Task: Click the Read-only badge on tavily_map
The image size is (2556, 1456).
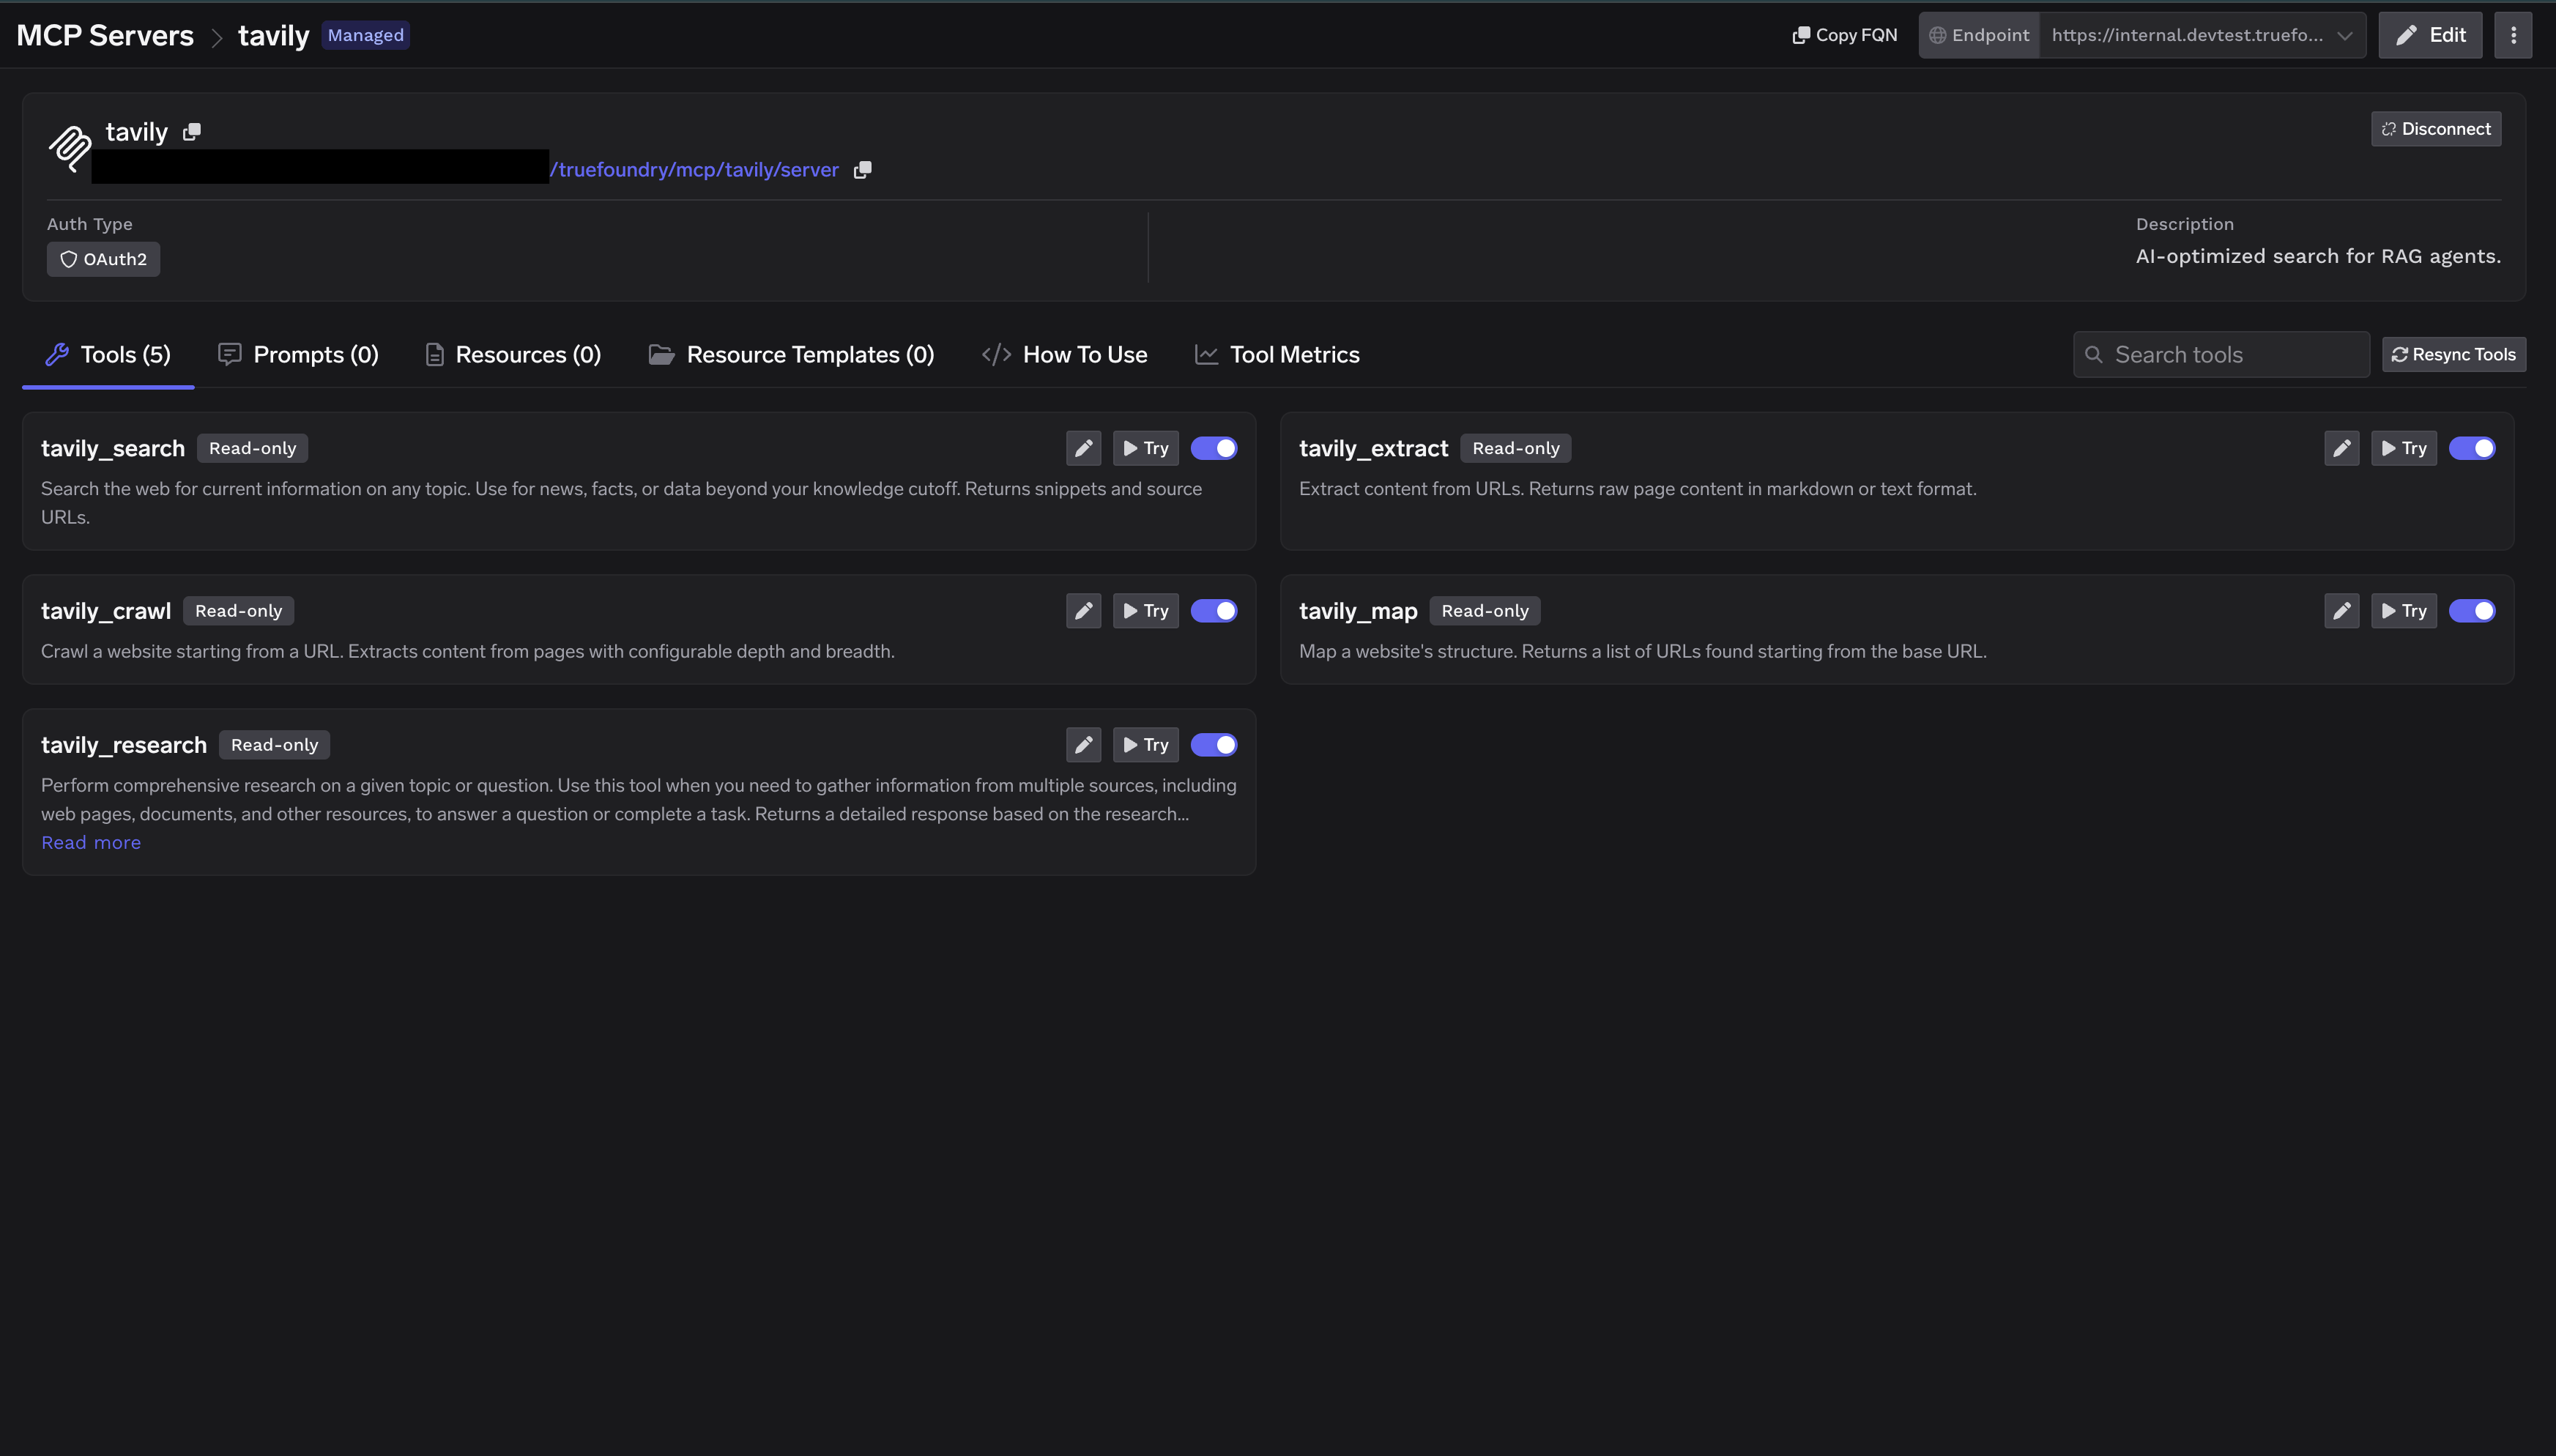Action: [1484, 611]
